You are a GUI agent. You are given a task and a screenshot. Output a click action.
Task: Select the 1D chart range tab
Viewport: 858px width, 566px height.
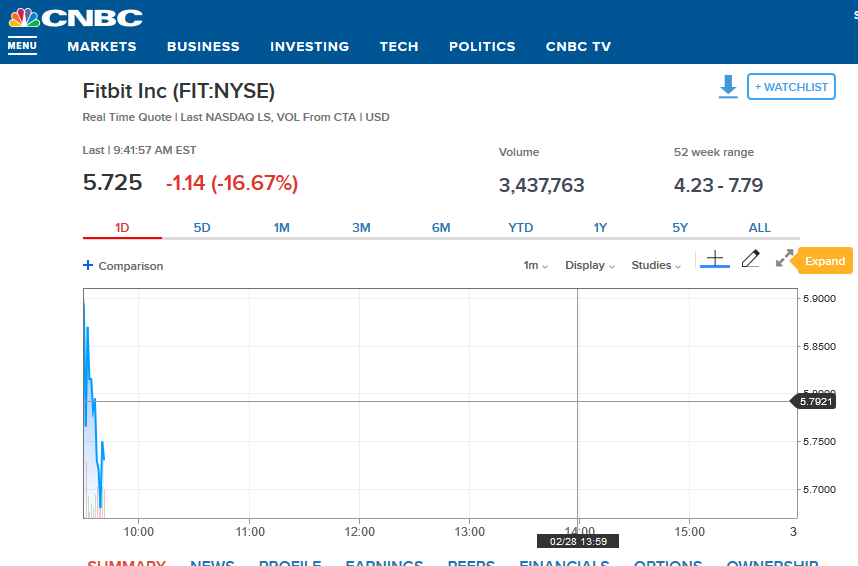pos(122,228)
